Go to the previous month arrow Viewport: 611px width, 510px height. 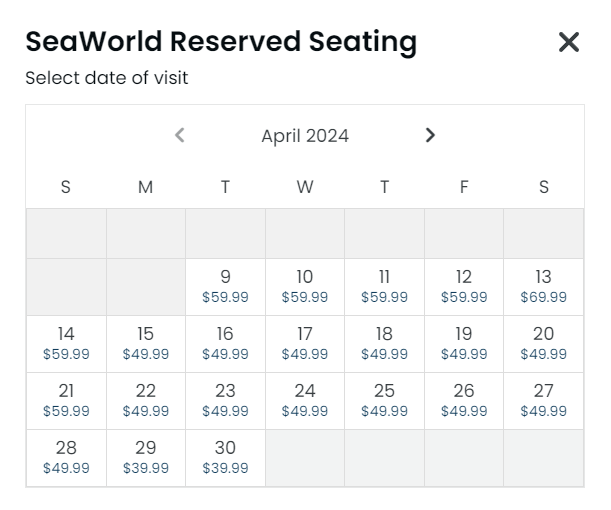[x=180, y=135]
